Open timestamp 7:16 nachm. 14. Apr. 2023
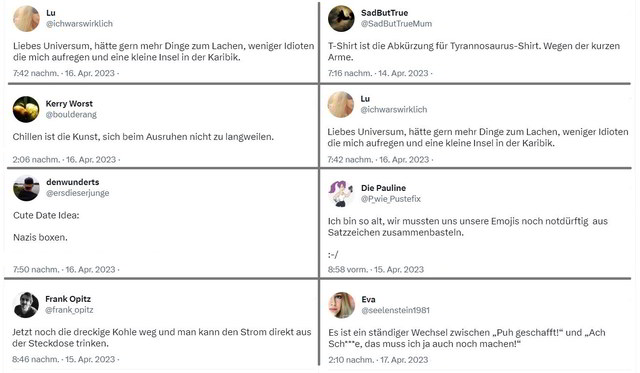This screenshot has width=640, height=373. (x=378, y=73)
